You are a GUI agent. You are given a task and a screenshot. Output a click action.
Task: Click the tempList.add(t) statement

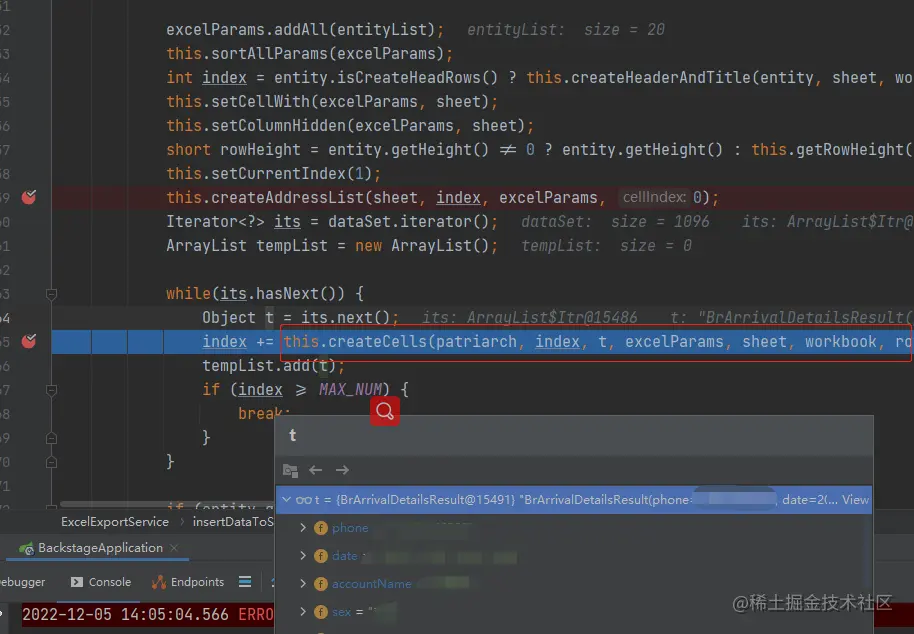pos(273,365)
